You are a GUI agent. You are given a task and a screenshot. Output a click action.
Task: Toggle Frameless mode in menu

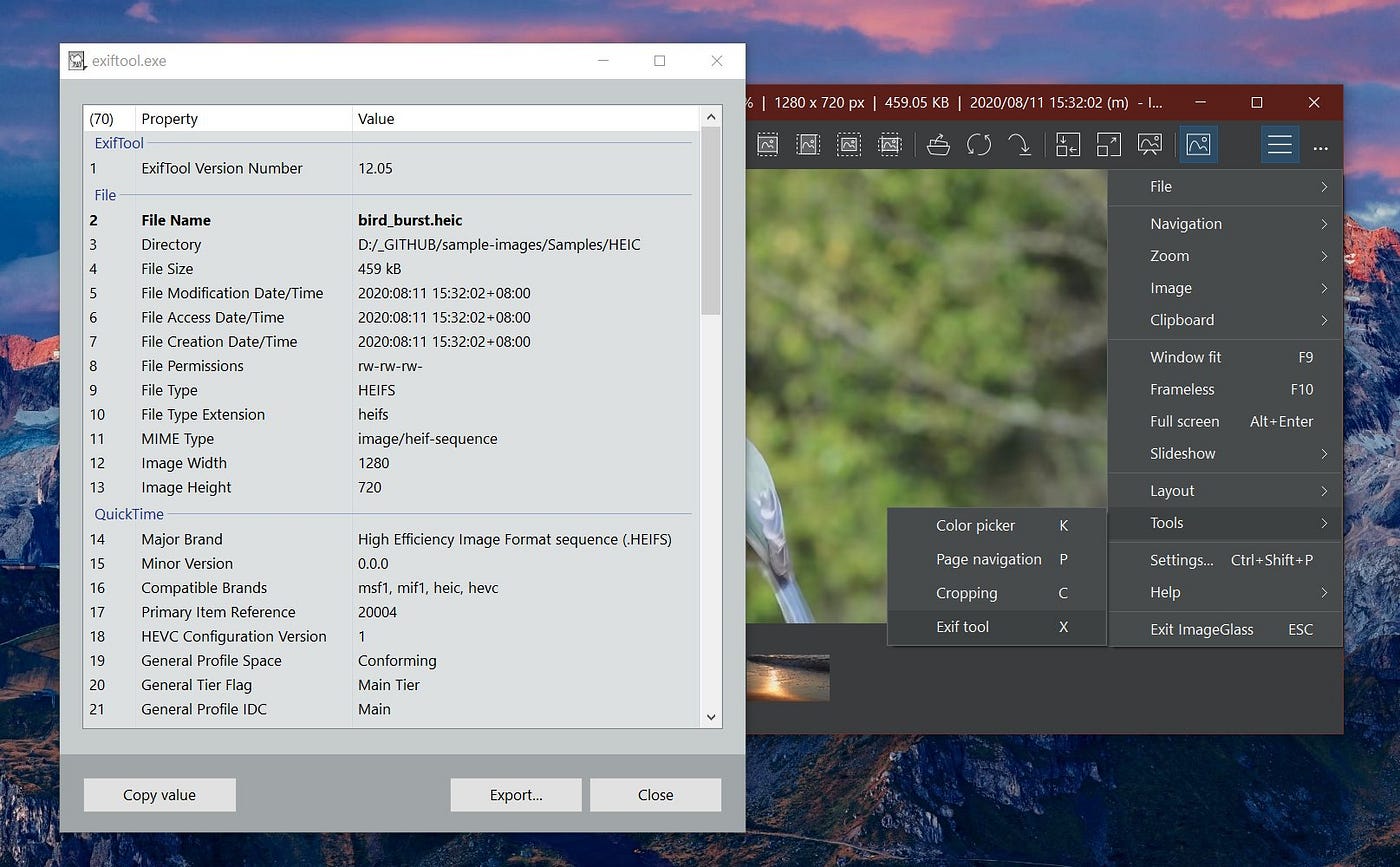pyautogui.click(x=1225, y=389)
